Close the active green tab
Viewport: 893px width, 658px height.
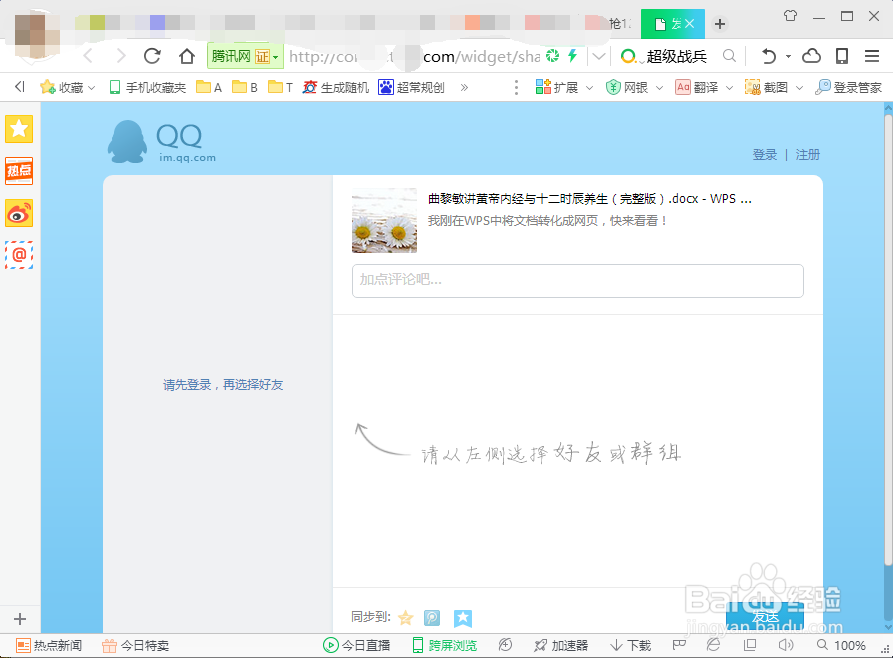[689, 24]
